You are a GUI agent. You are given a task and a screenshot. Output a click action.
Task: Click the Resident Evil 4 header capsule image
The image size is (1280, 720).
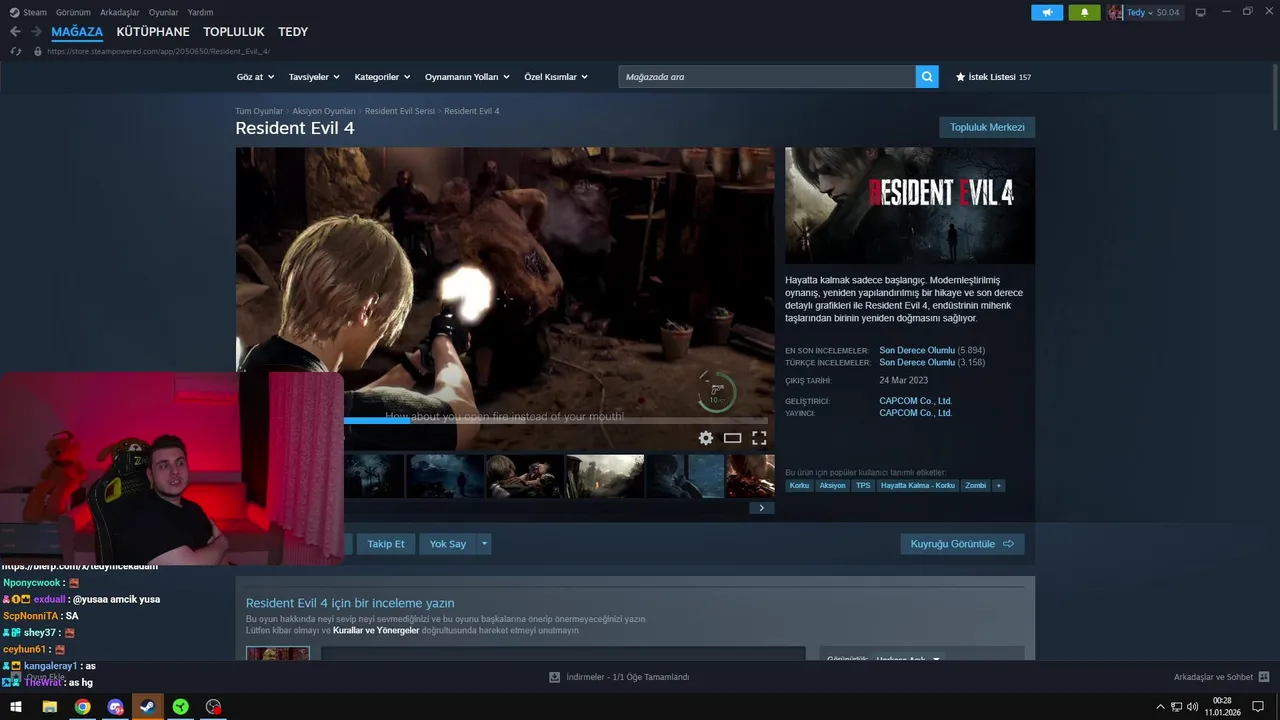coord(910,206)
